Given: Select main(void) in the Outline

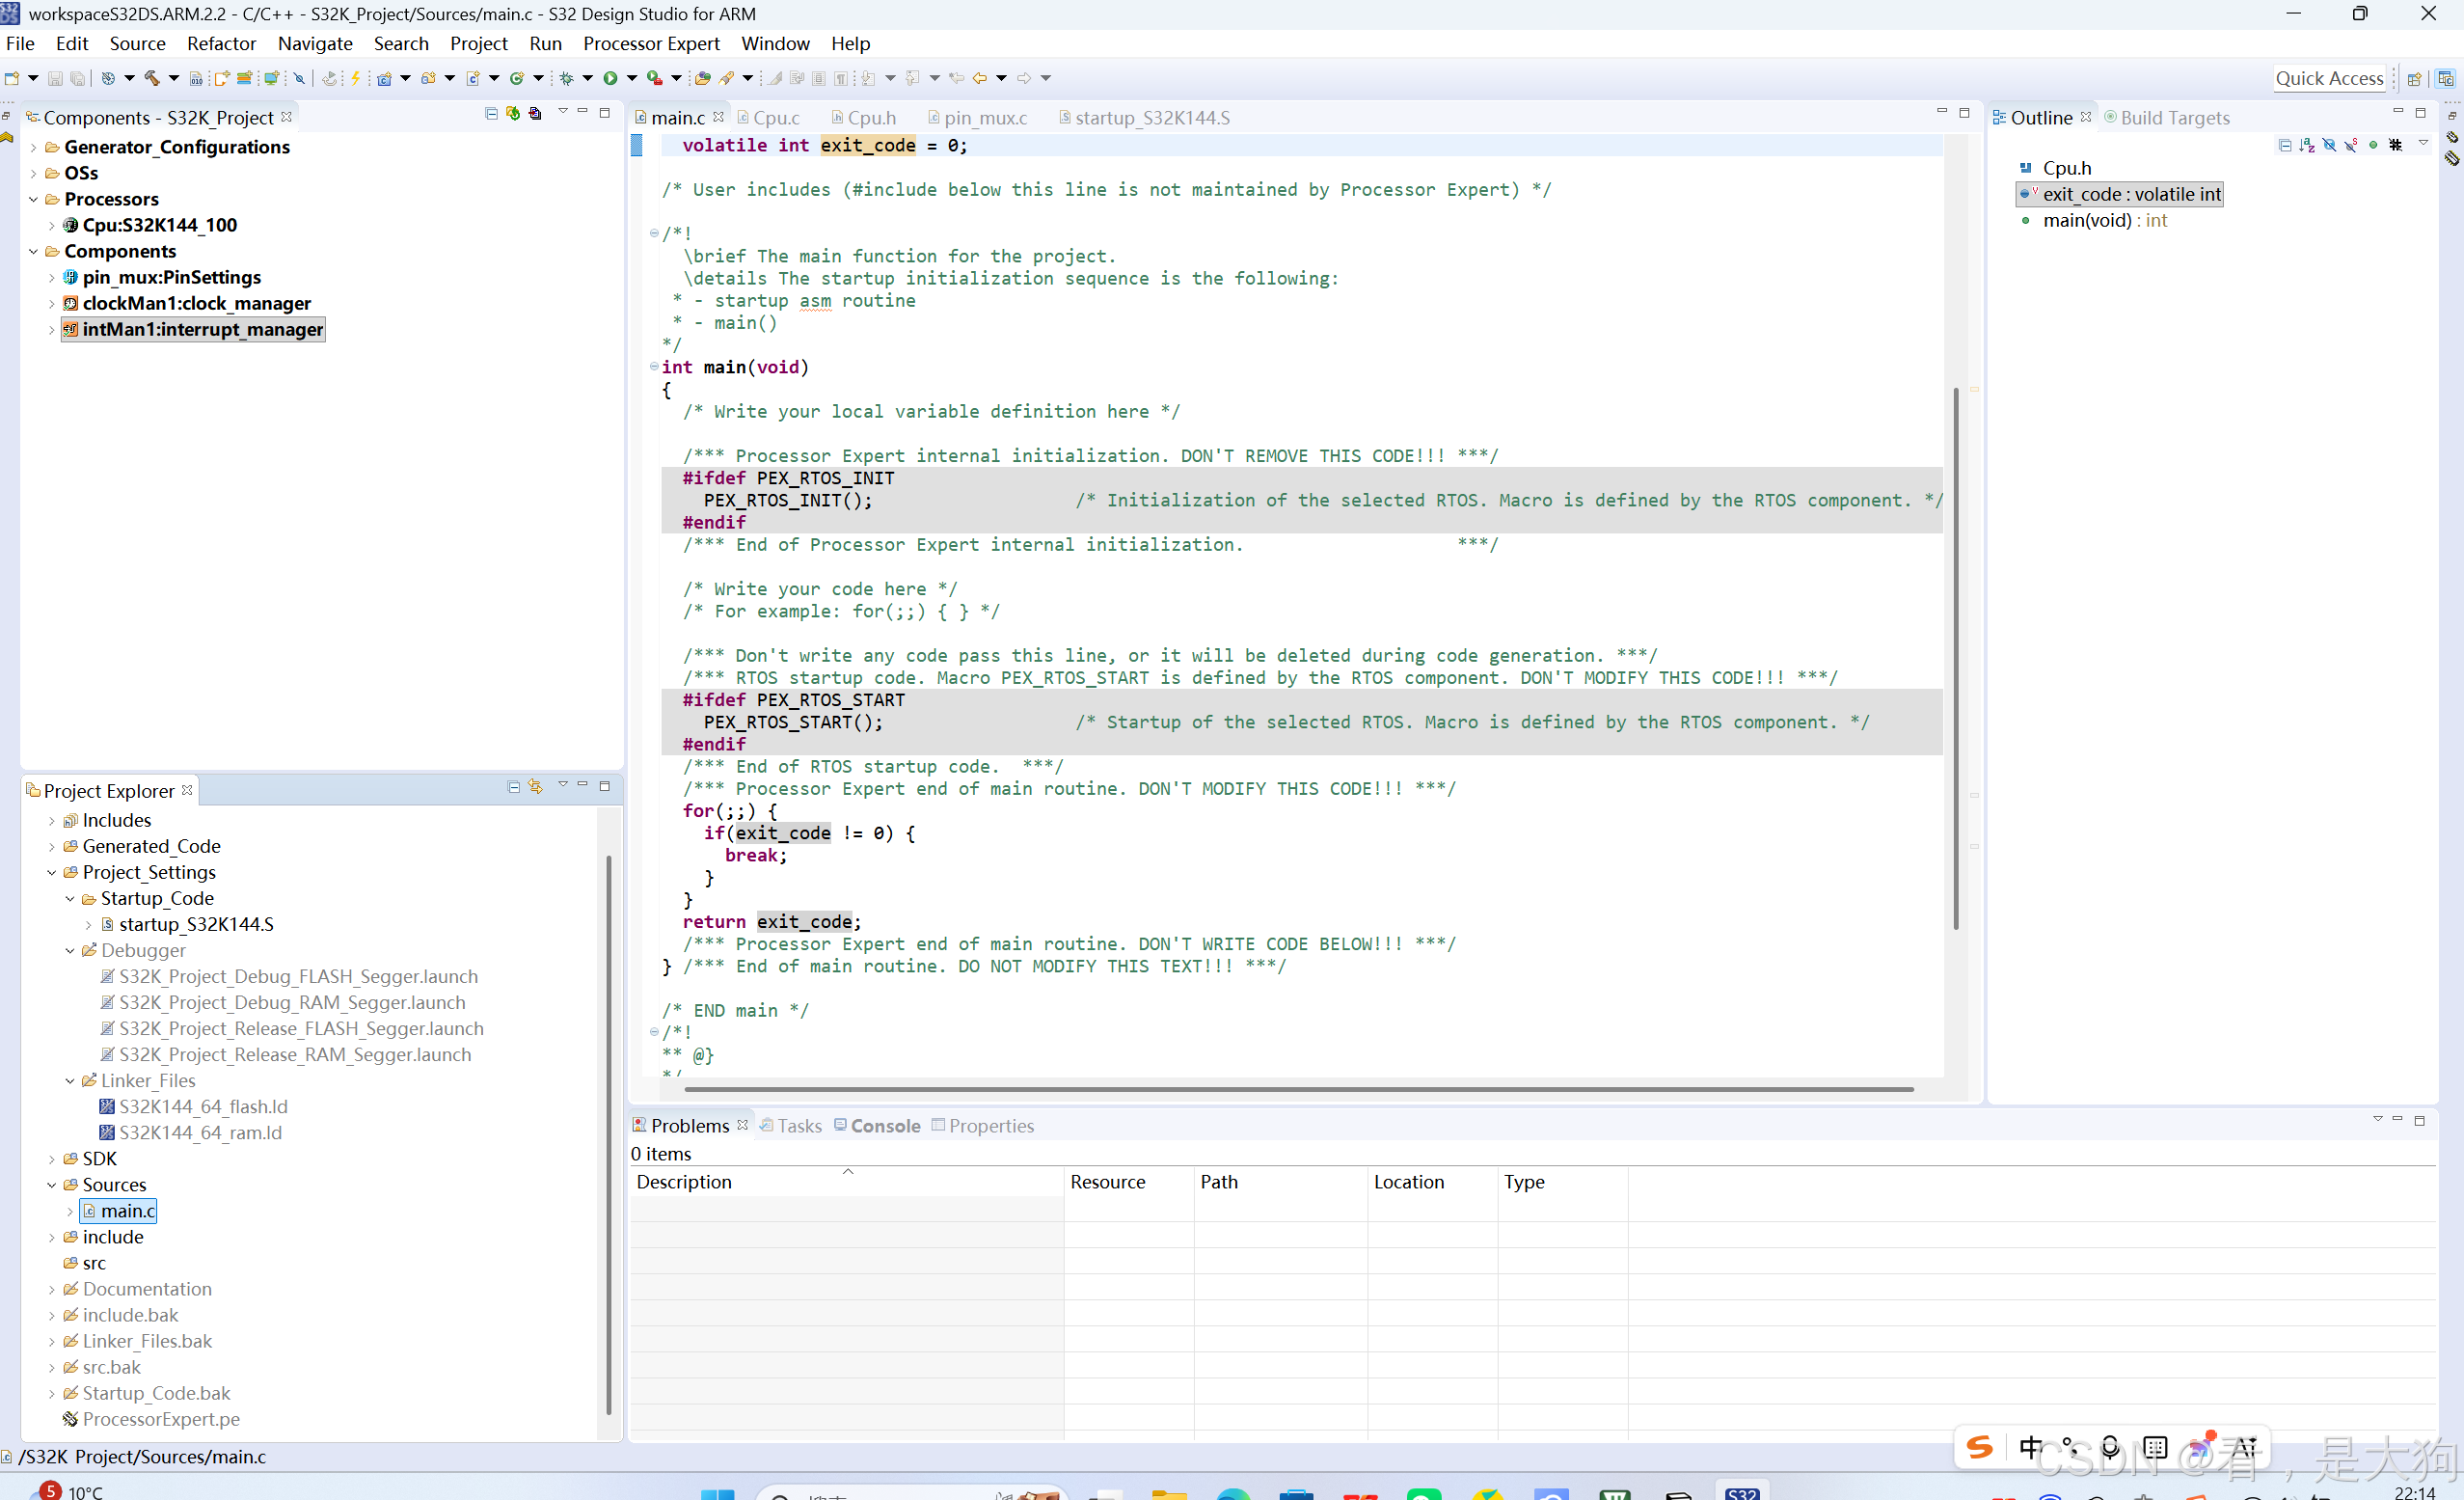Looking at the screenshot, I should tap(2086, 221).
